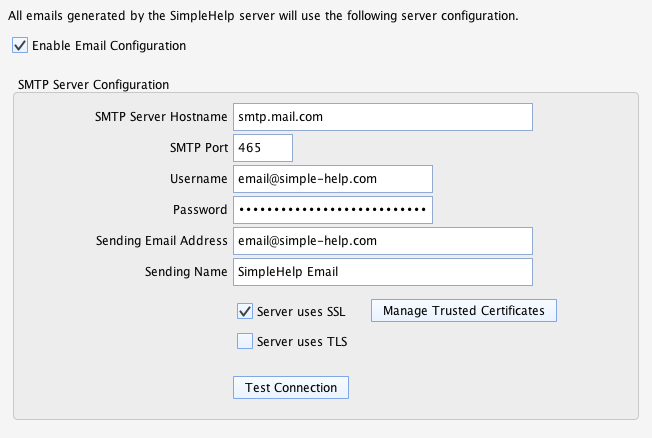The image size is (652, 438).
Task: Click the SMTP Port label
Action: 199,148
